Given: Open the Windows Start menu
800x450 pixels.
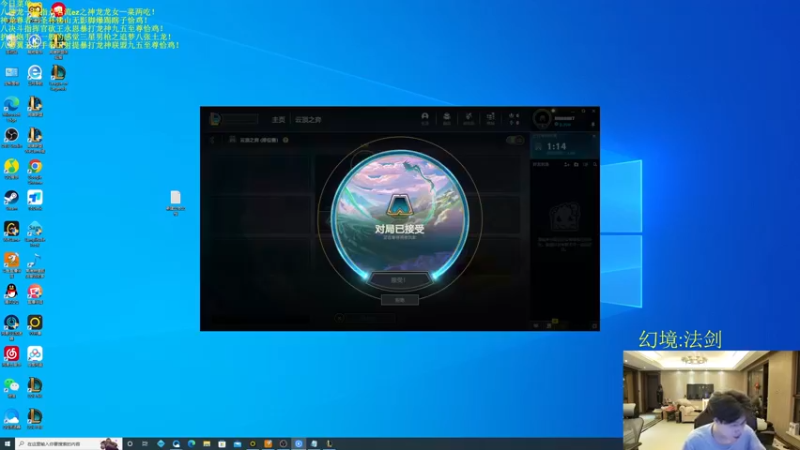Looking at the screenshot, I should tap(7, 444).
